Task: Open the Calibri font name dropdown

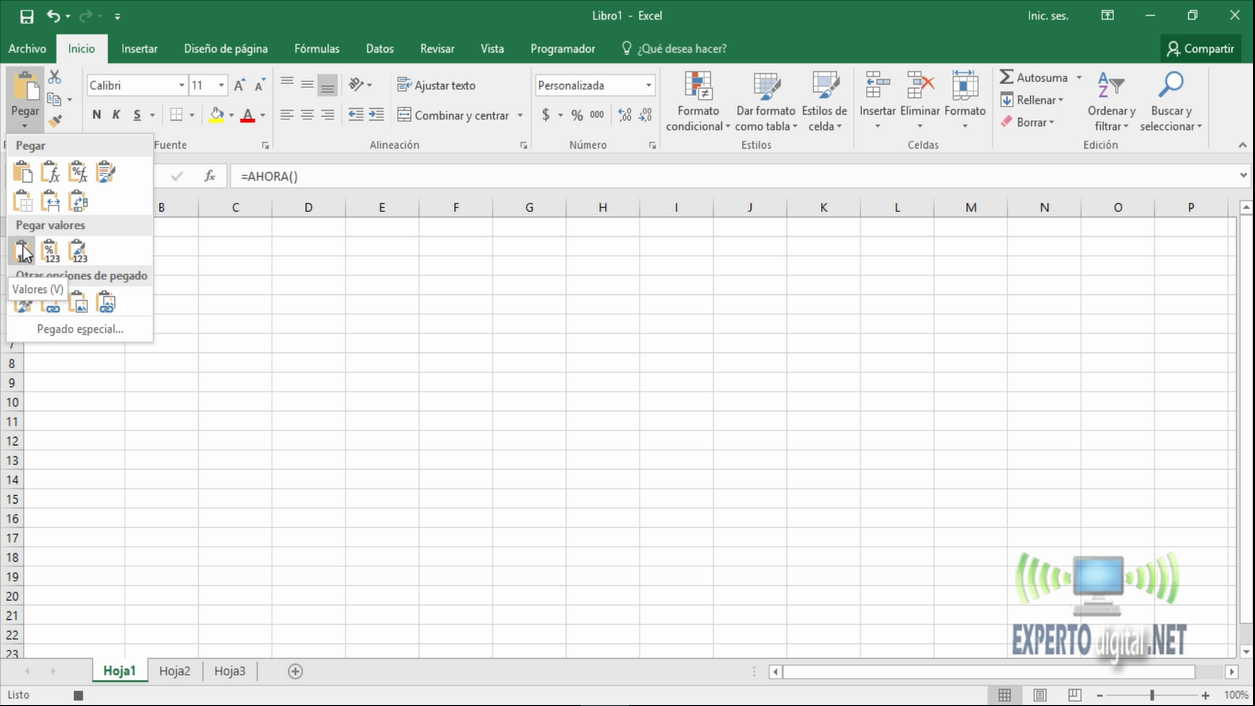Action: 181,86
